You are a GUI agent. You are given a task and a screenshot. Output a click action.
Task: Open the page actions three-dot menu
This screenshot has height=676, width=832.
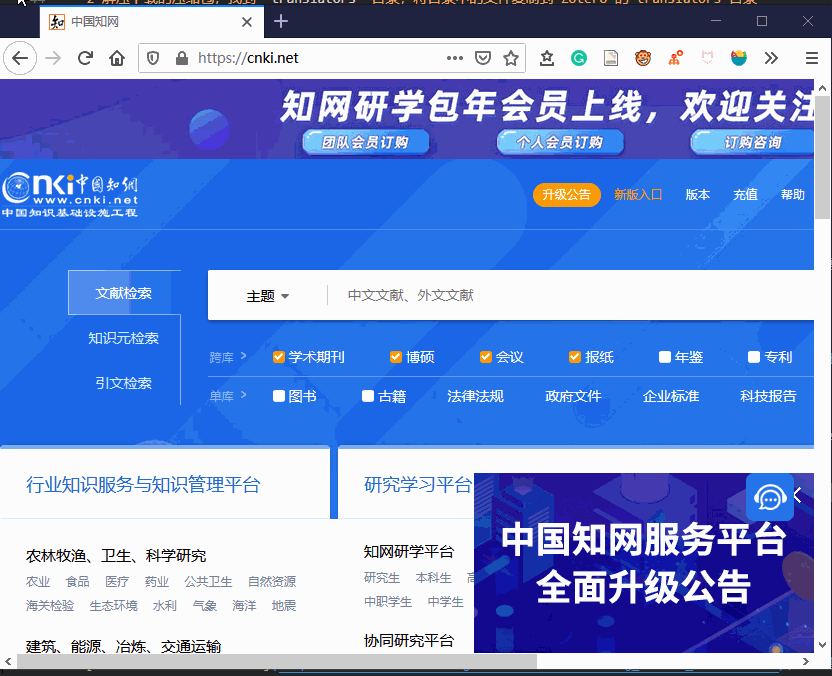[x=455, y=58]
